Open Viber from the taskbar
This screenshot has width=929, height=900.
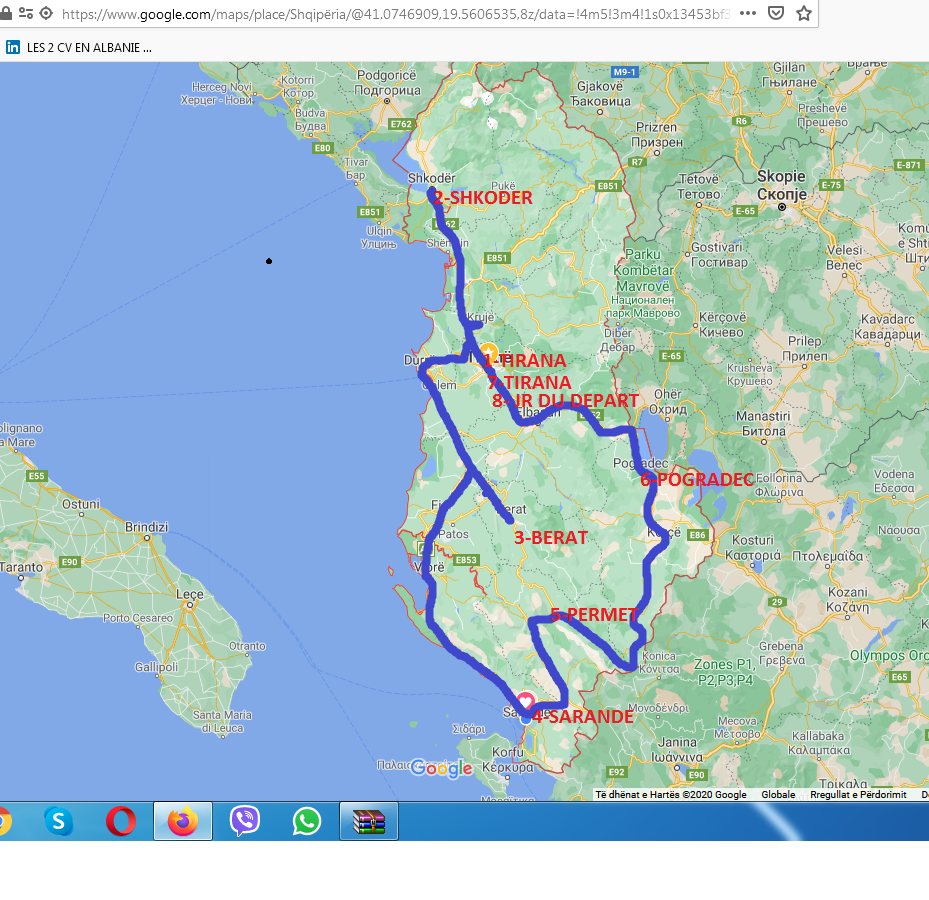[x=245, y=821]
